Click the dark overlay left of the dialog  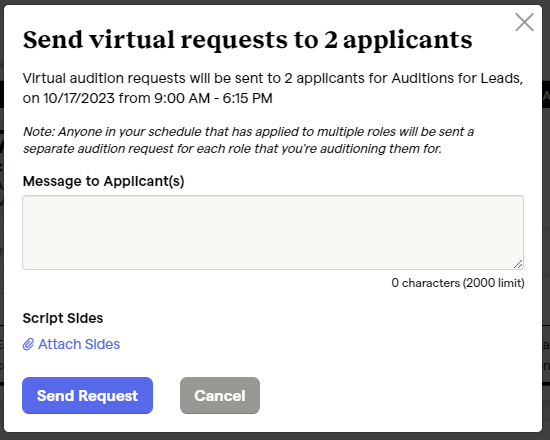2,220
